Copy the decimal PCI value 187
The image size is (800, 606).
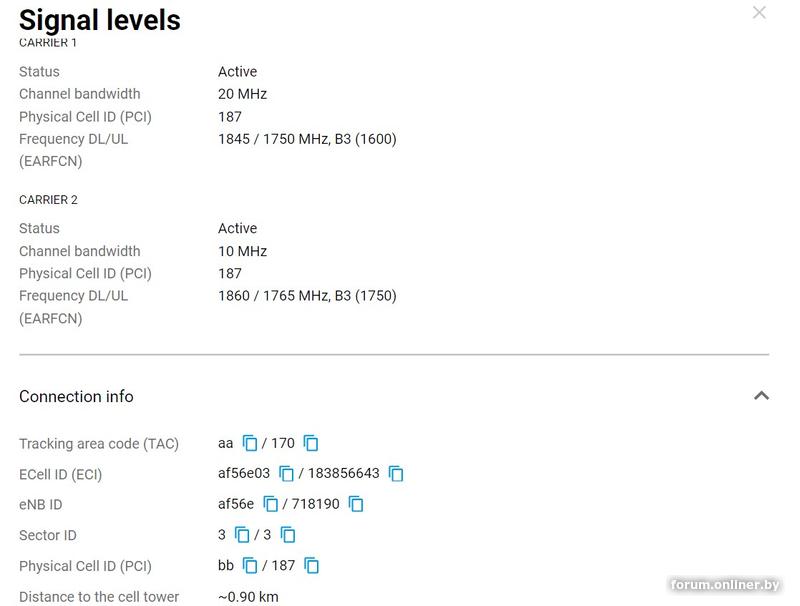(x=312, y=566)
